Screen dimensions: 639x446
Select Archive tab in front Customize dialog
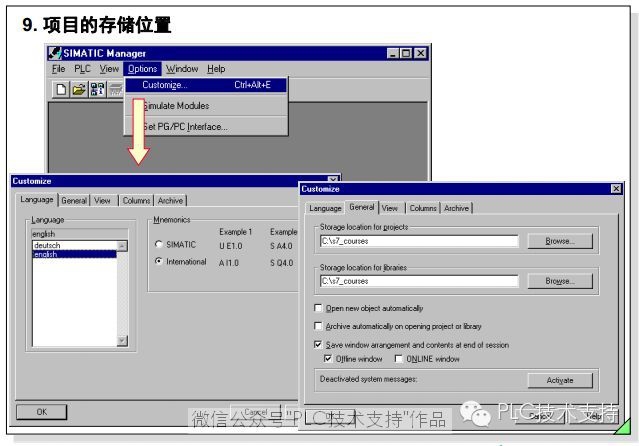[456, 208]
